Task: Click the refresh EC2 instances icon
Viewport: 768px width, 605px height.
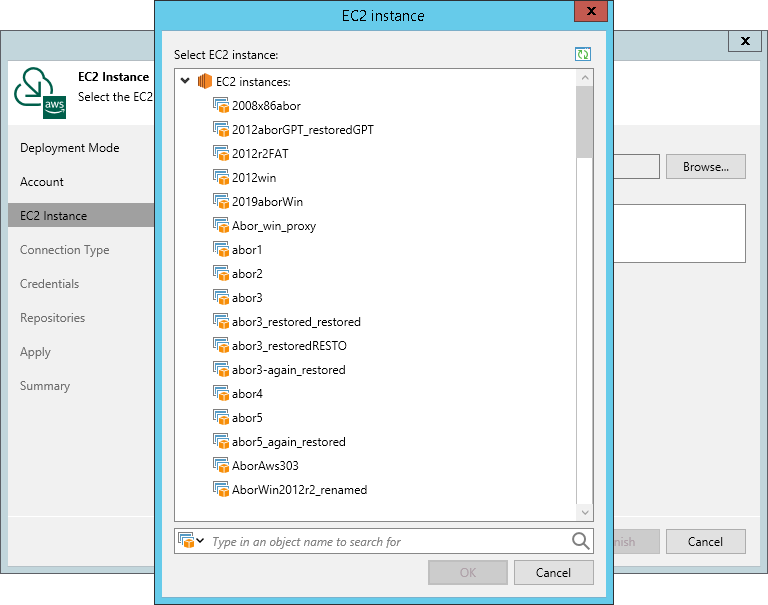Action: click(583, 54)
